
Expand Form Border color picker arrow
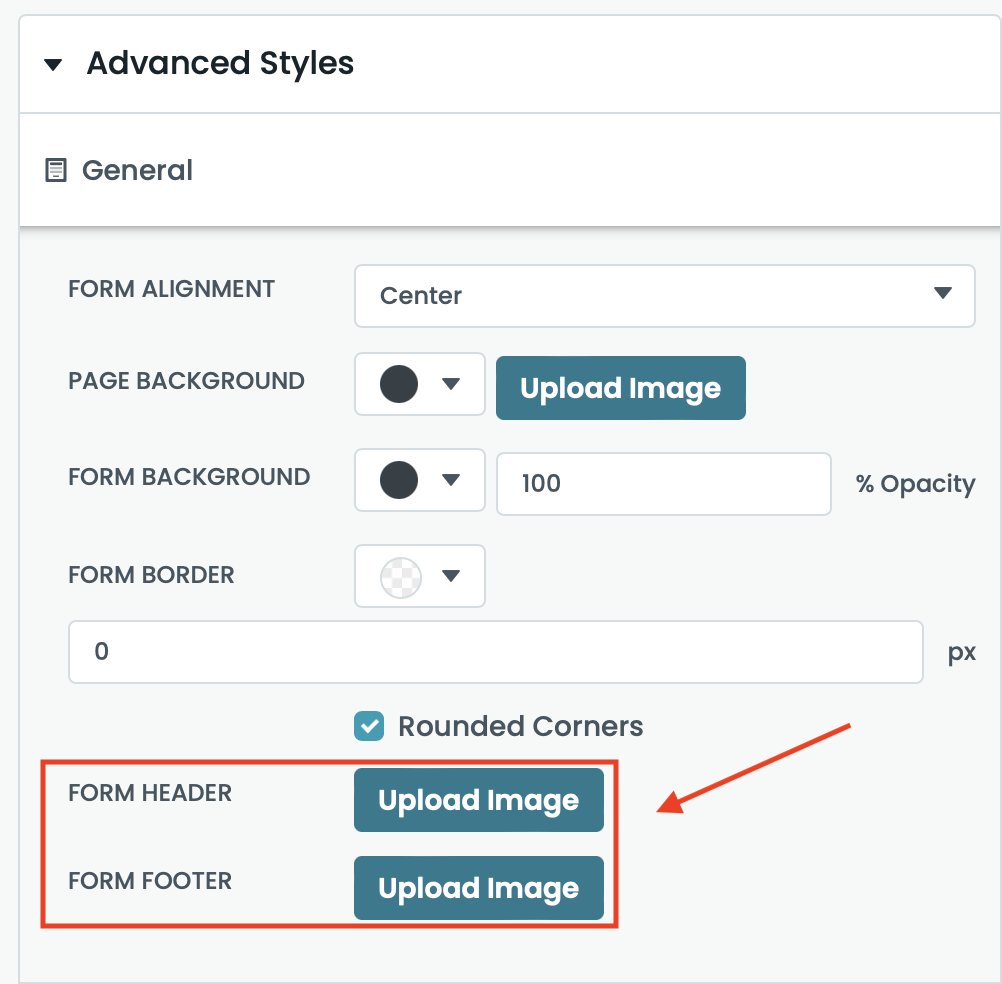click(450, 576)
